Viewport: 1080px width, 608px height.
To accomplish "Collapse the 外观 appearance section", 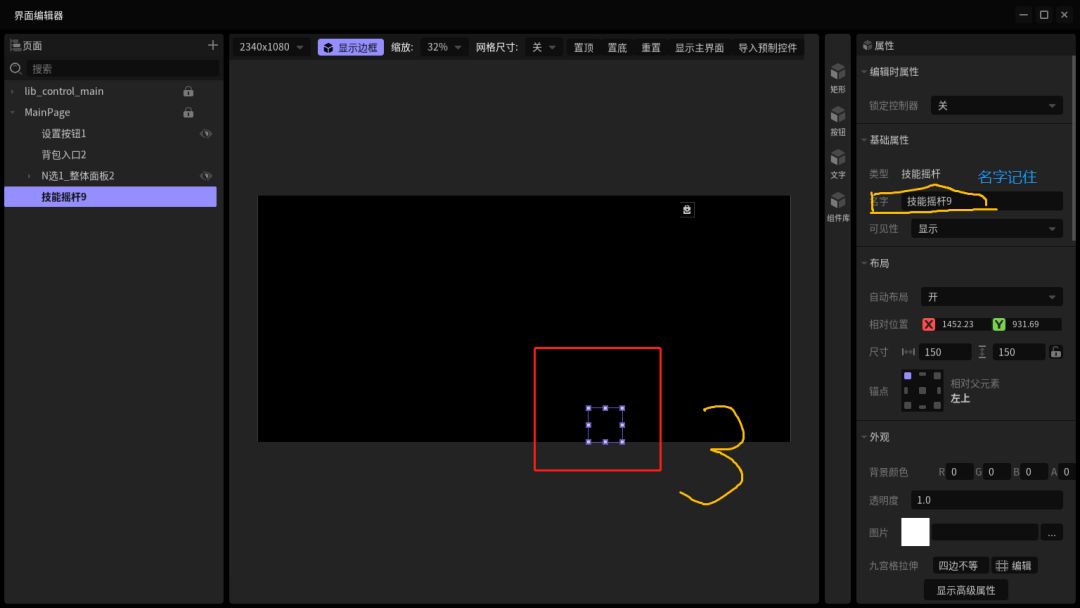I will point(864,437).
